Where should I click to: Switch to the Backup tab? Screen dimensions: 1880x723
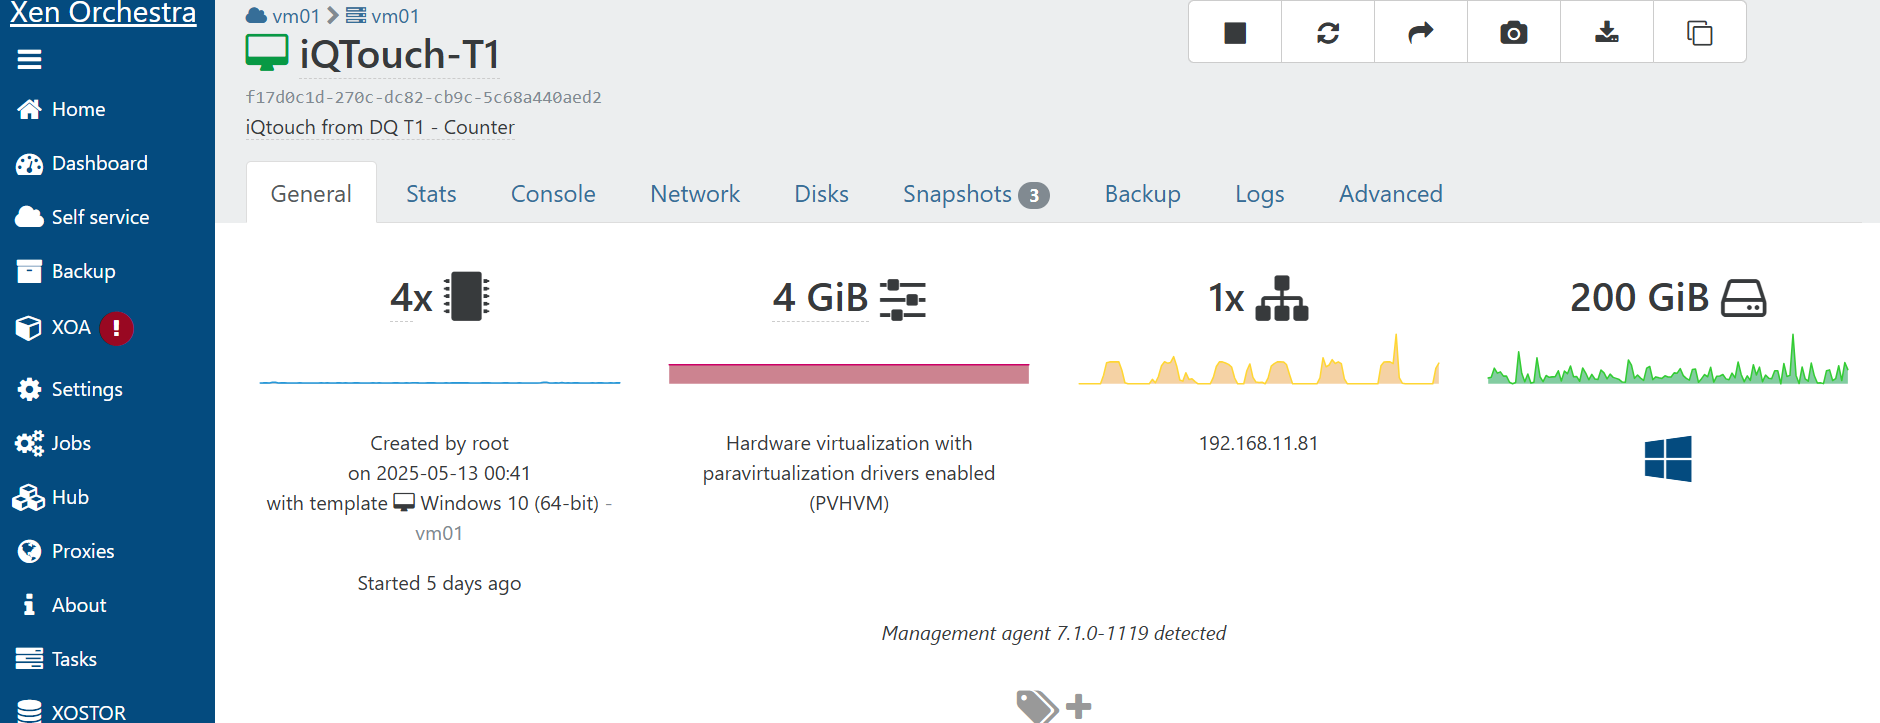point(1142,193)
